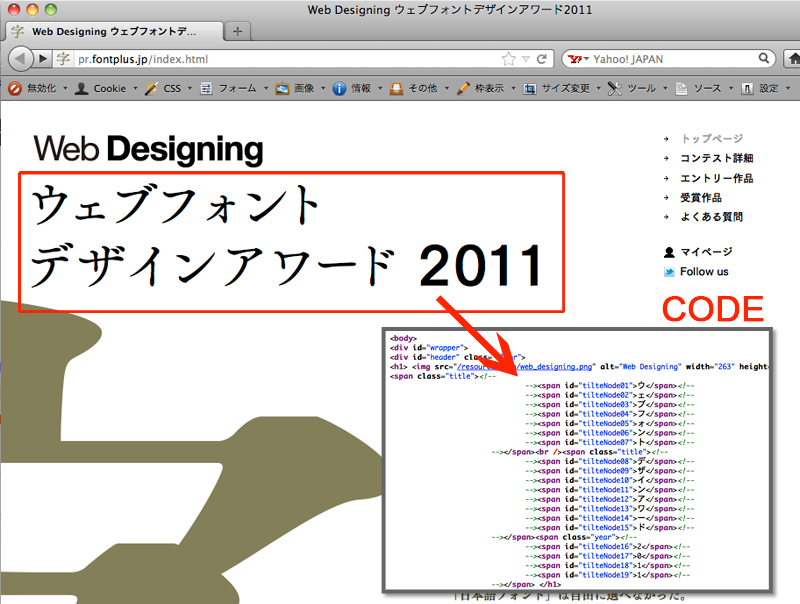The width and height of the screenshot is (800, 604).
Task: Click the Follow us link
Action: (704, 272)
